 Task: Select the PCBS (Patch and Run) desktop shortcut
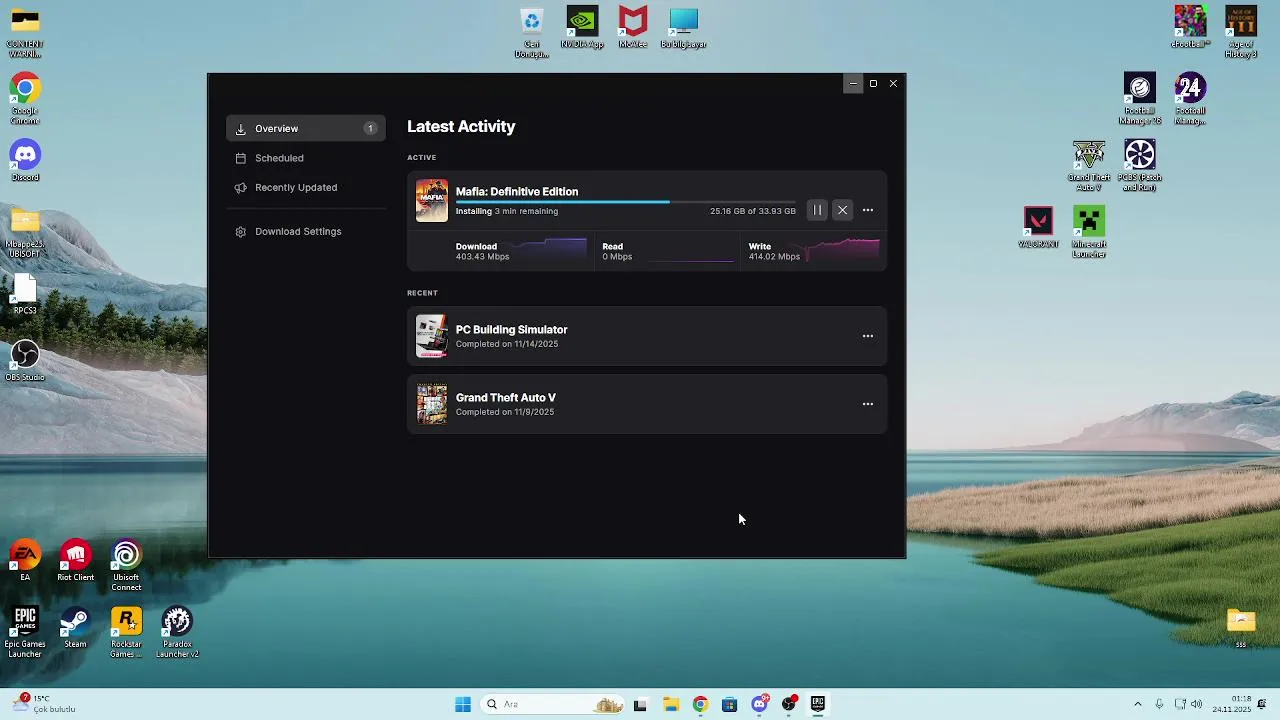[x=1140, y=166]
